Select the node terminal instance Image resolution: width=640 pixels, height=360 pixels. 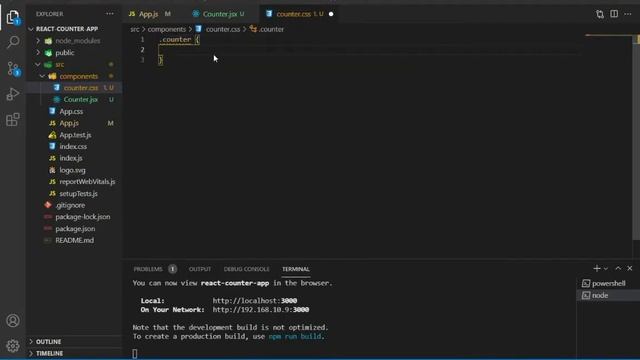pos(608,295)
